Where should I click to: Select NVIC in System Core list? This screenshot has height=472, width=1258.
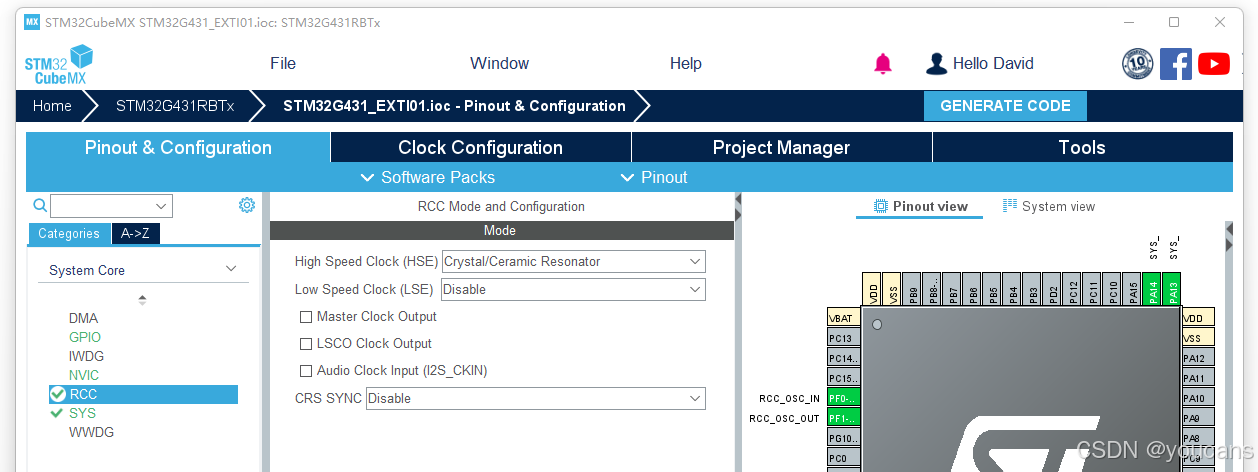(84, 375)
